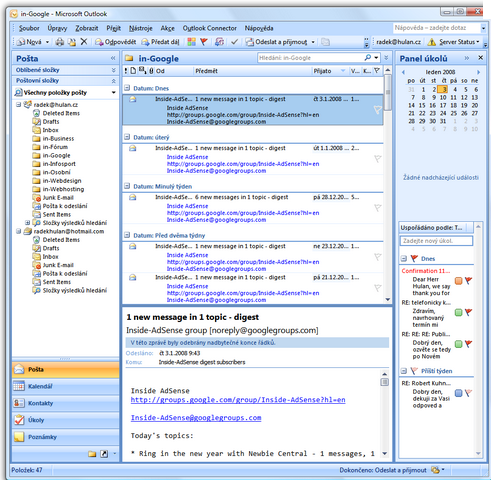Open the Outlook Connector menu
The image size is (491, 480).
(x=209, y=28)
